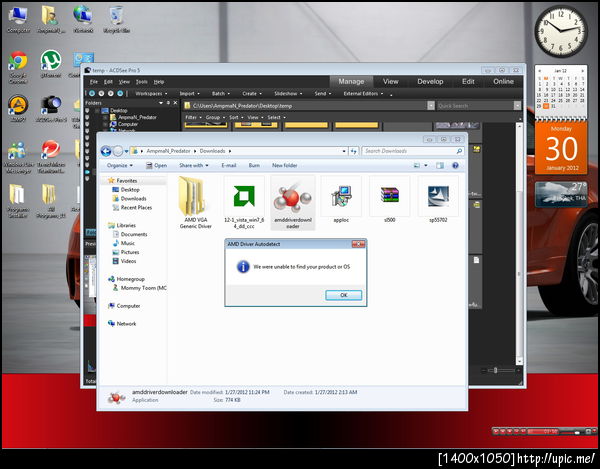
Task: Go back in the Downloads Explorer window
Action: click(106, 151)
